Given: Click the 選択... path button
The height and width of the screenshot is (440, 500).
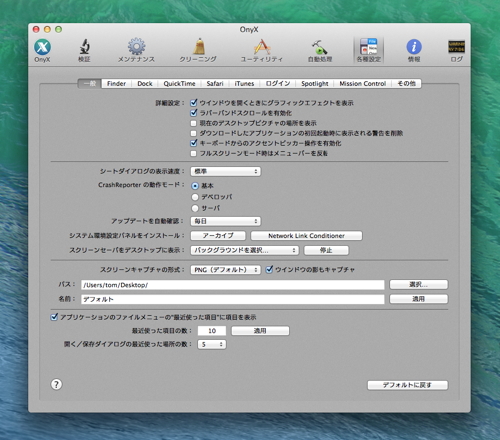Looking at the screenshot, I should (419, 285).
